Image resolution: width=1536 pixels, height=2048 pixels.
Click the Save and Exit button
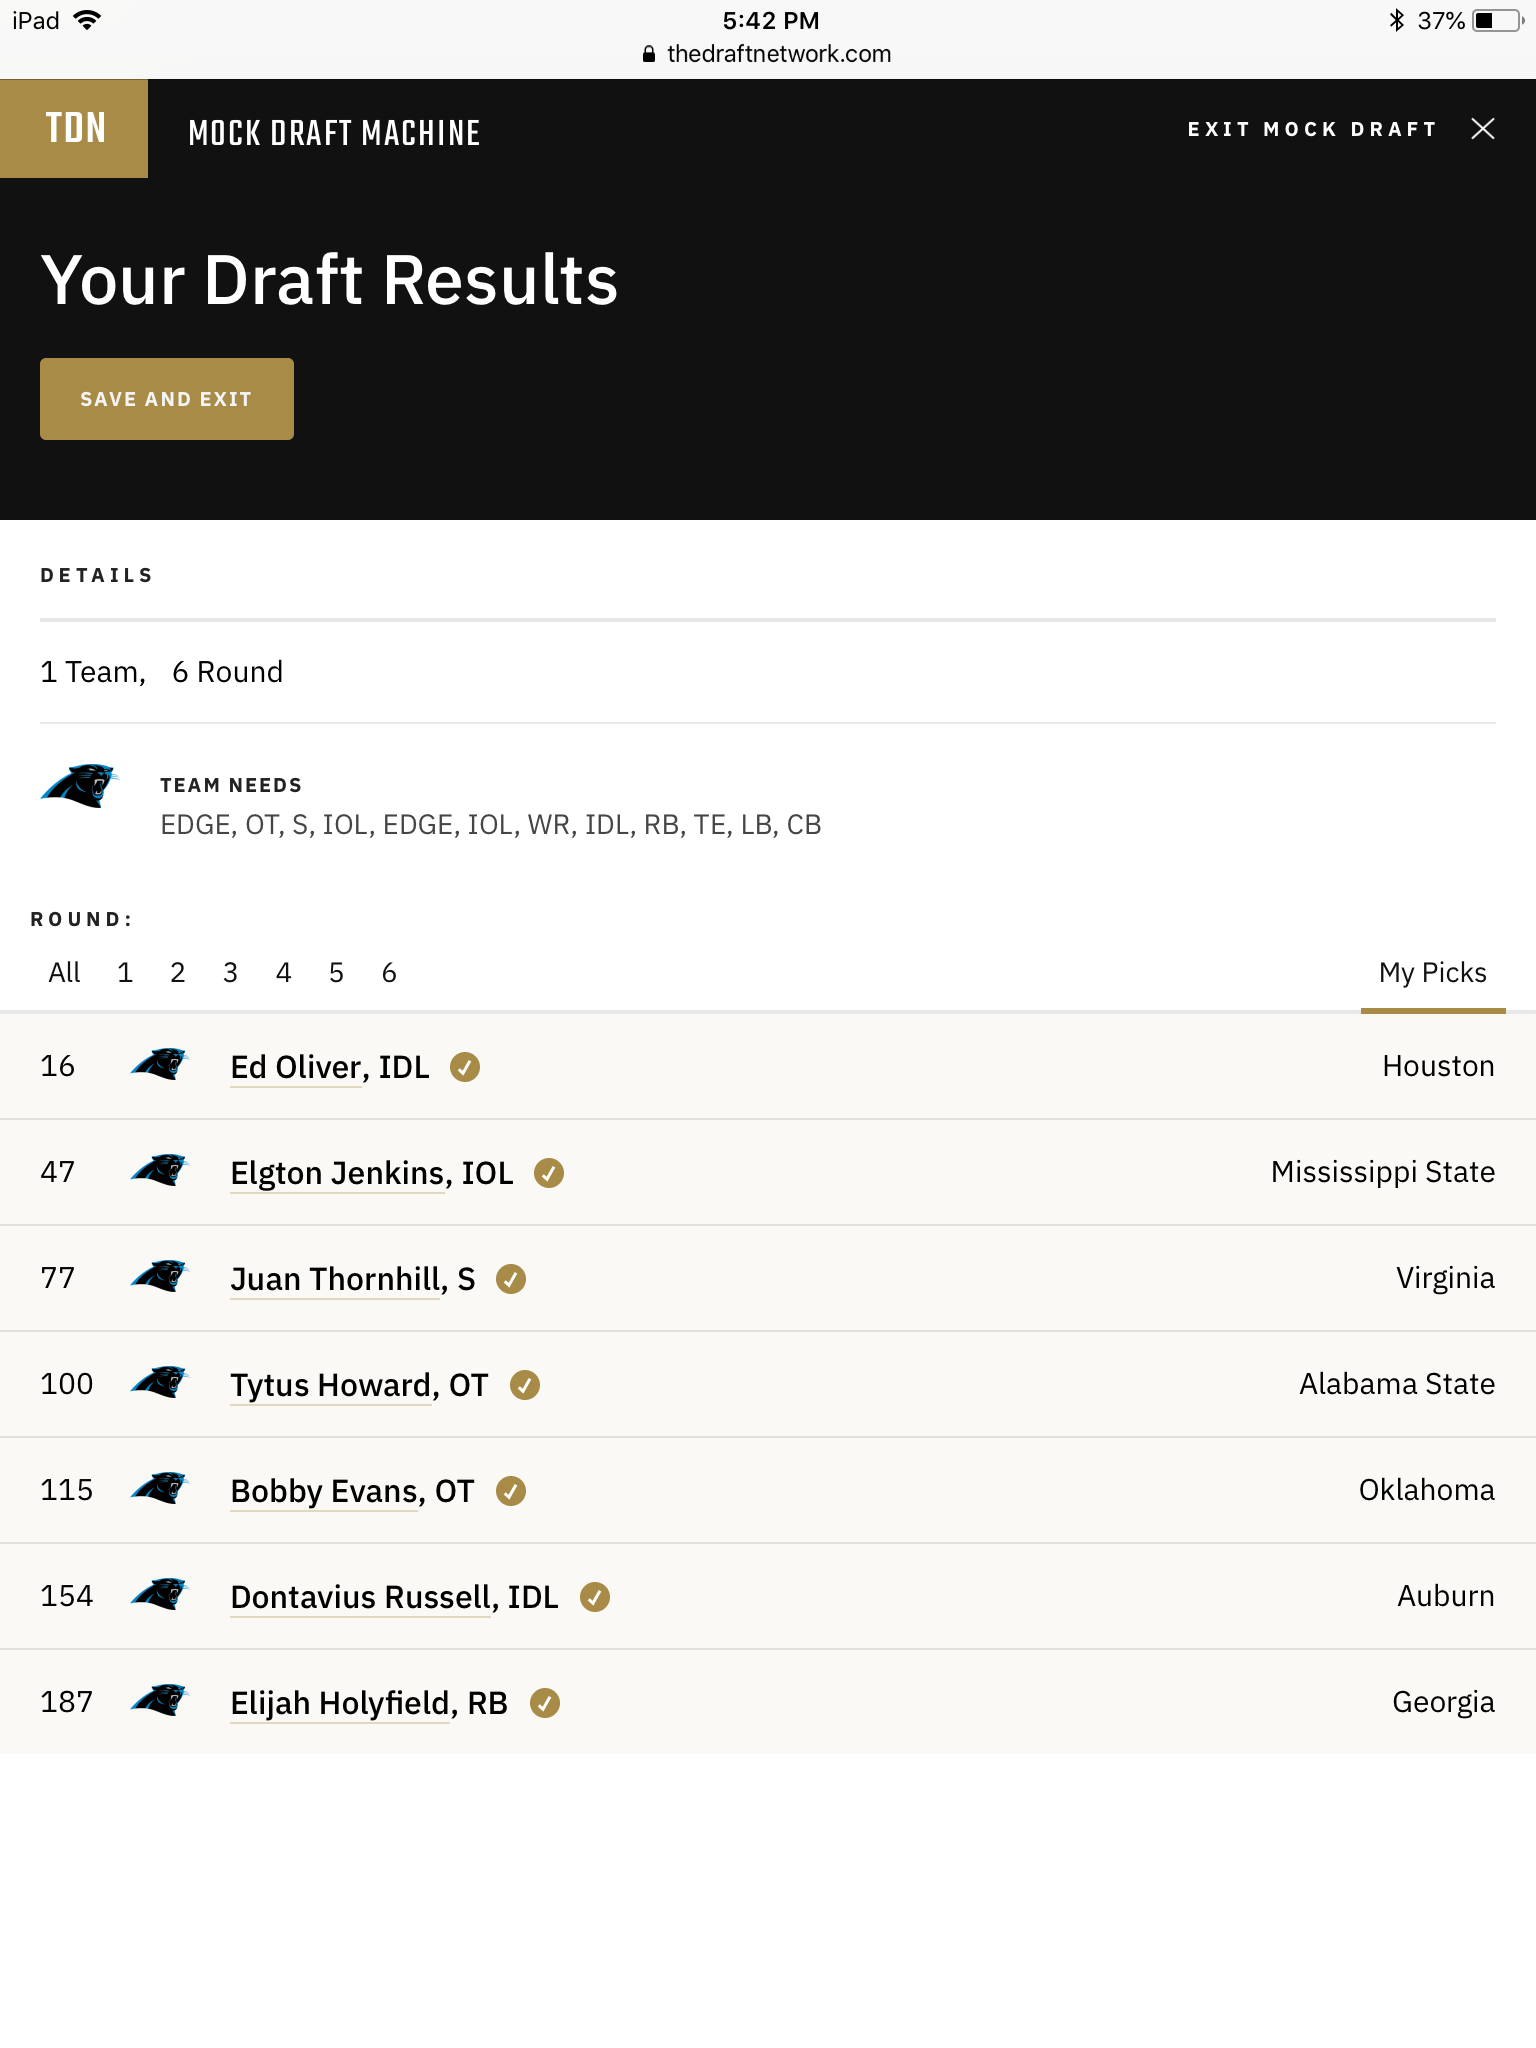pyautogui.click(x=167, y=399)
